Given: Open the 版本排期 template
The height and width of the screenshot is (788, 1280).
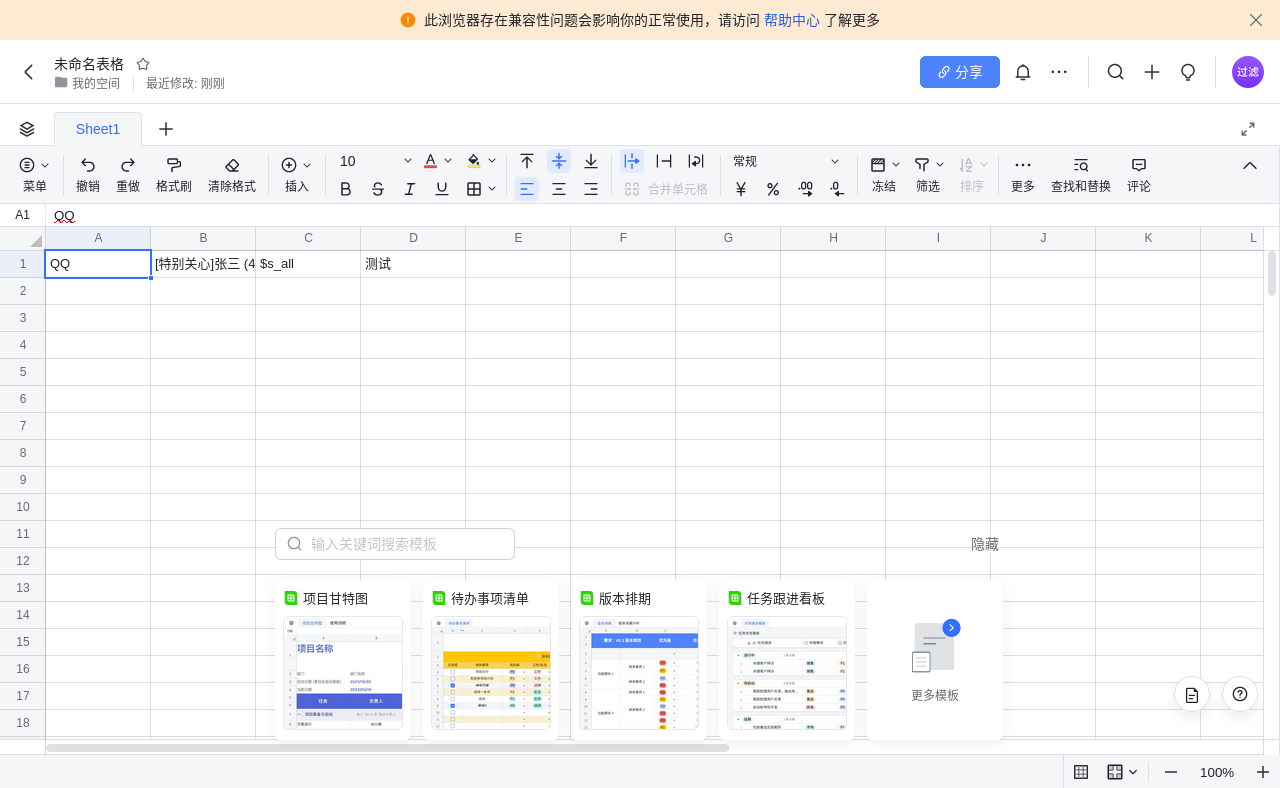Looking at the screenshot, I should pos(639,660).
